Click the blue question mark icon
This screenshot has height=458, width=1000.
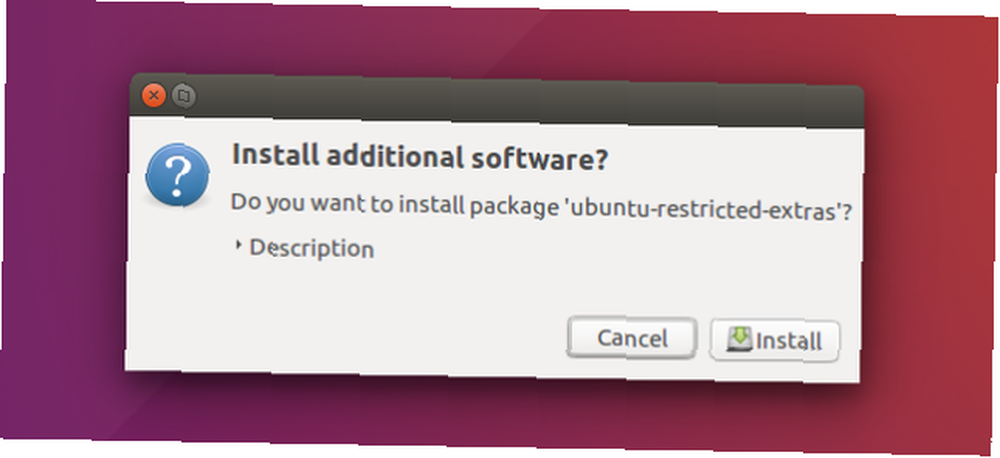click(177, 174)
